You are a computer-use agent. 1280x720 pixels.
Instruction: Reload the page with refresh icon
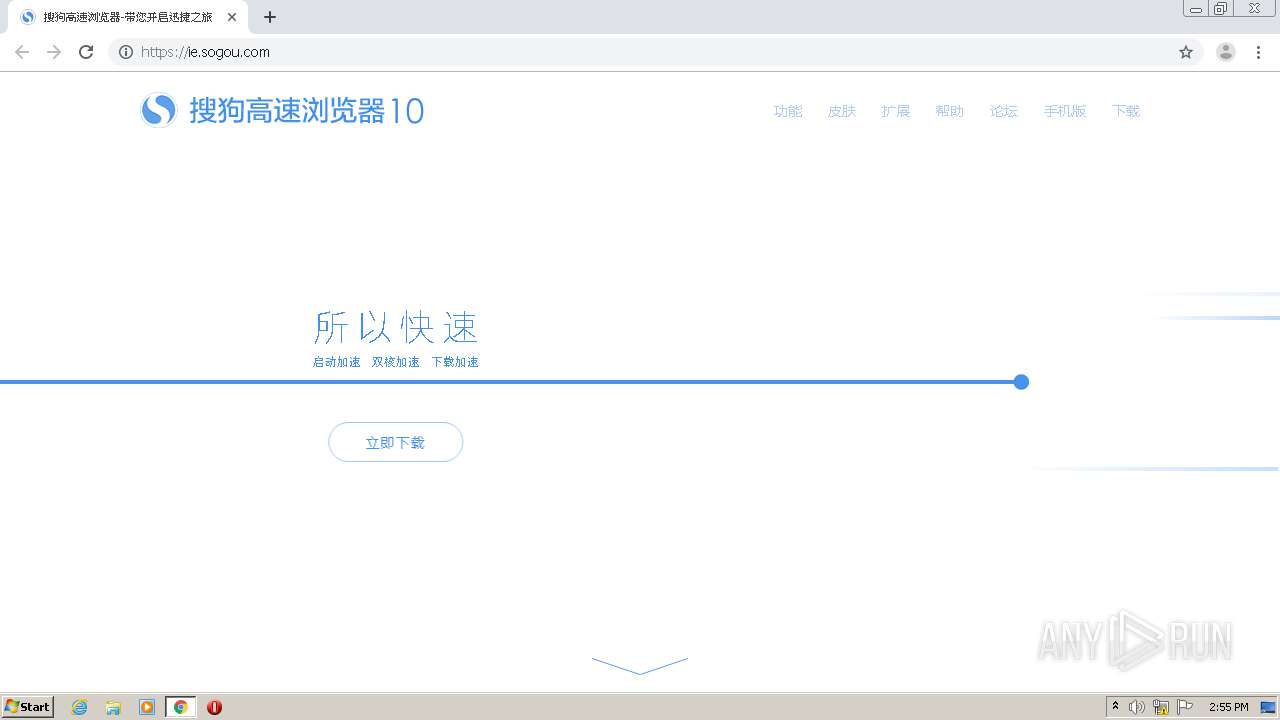pyautogui.click(x=86, y=52)
